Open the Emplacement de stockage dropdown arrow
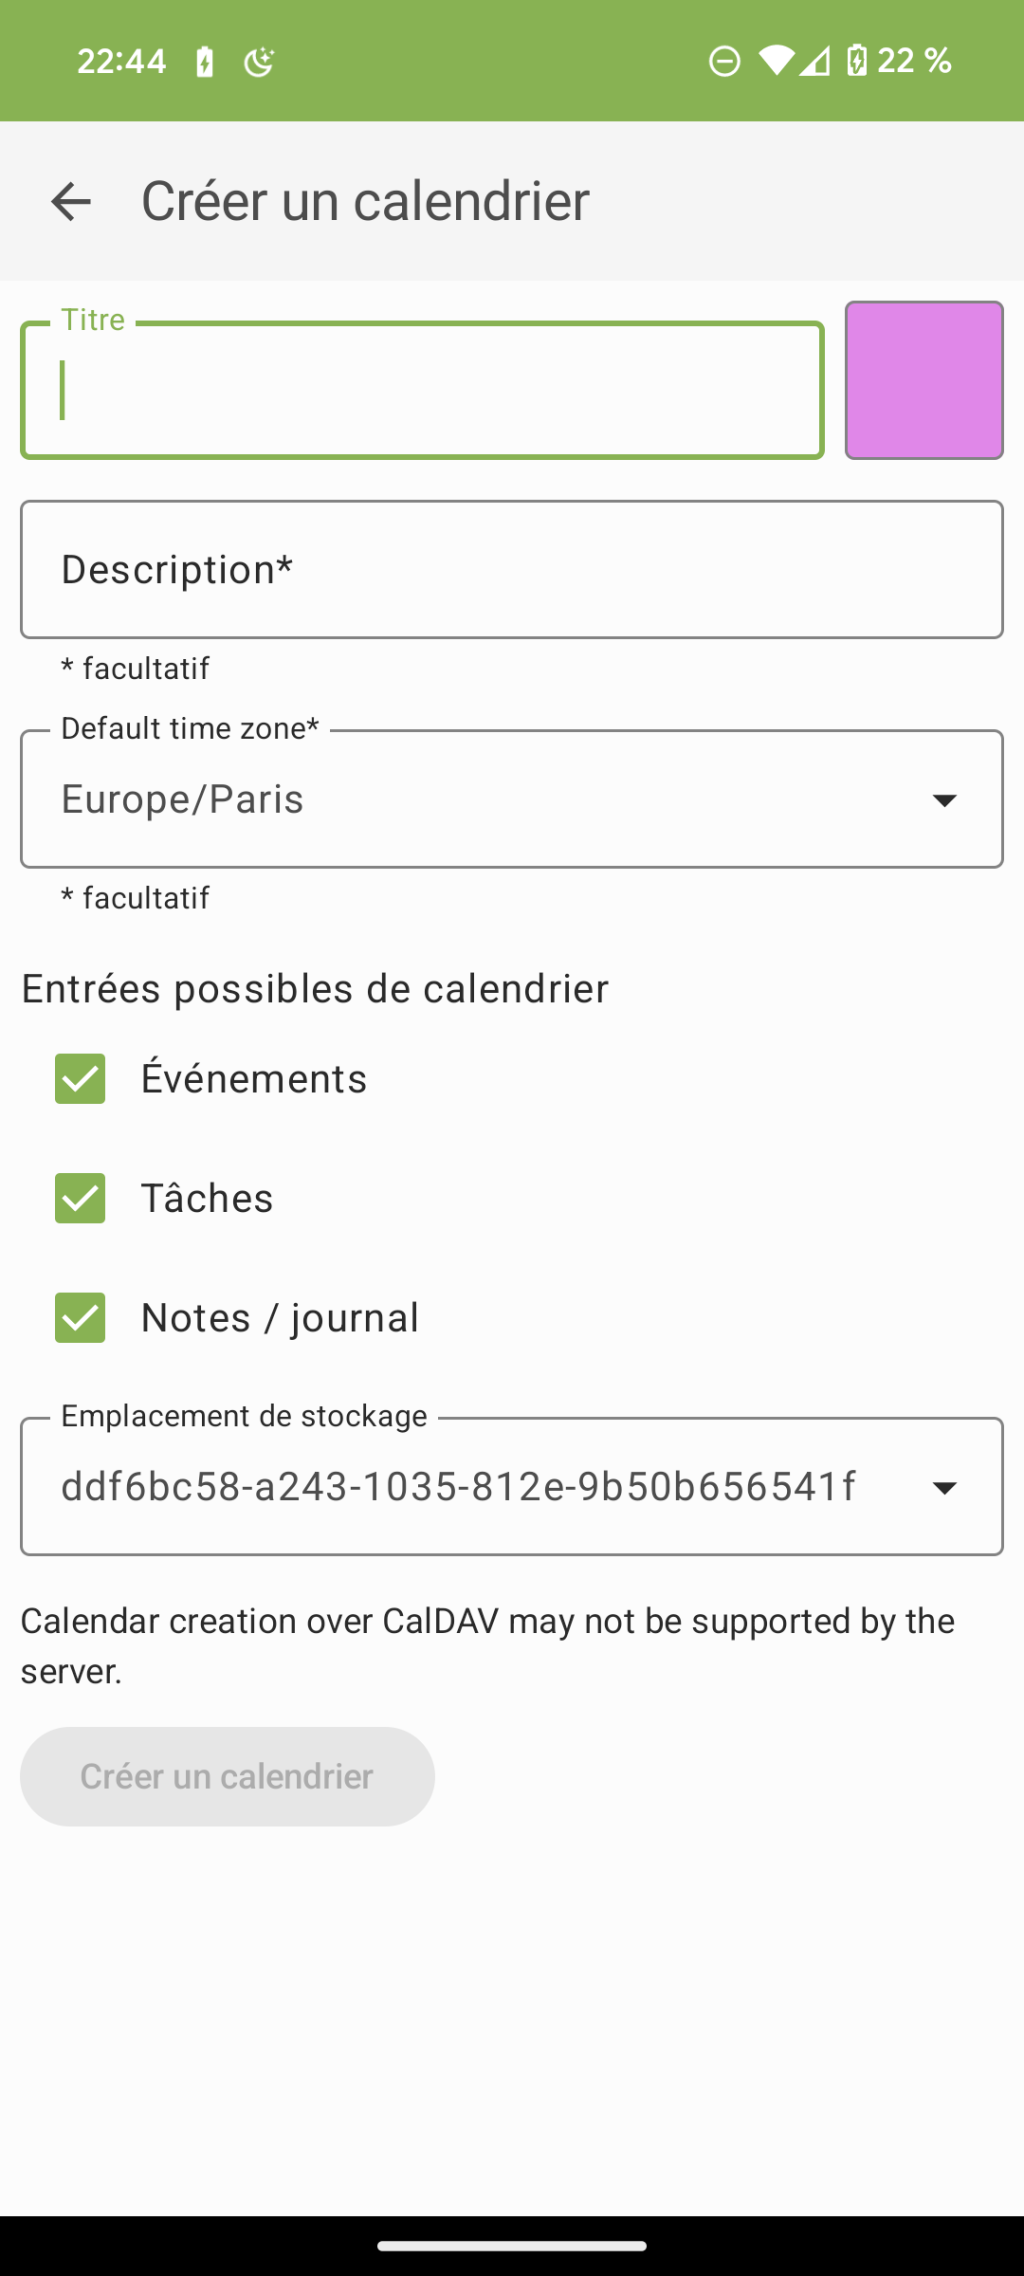This screenshot has width=1024, height=2276. click(944, 1488)
